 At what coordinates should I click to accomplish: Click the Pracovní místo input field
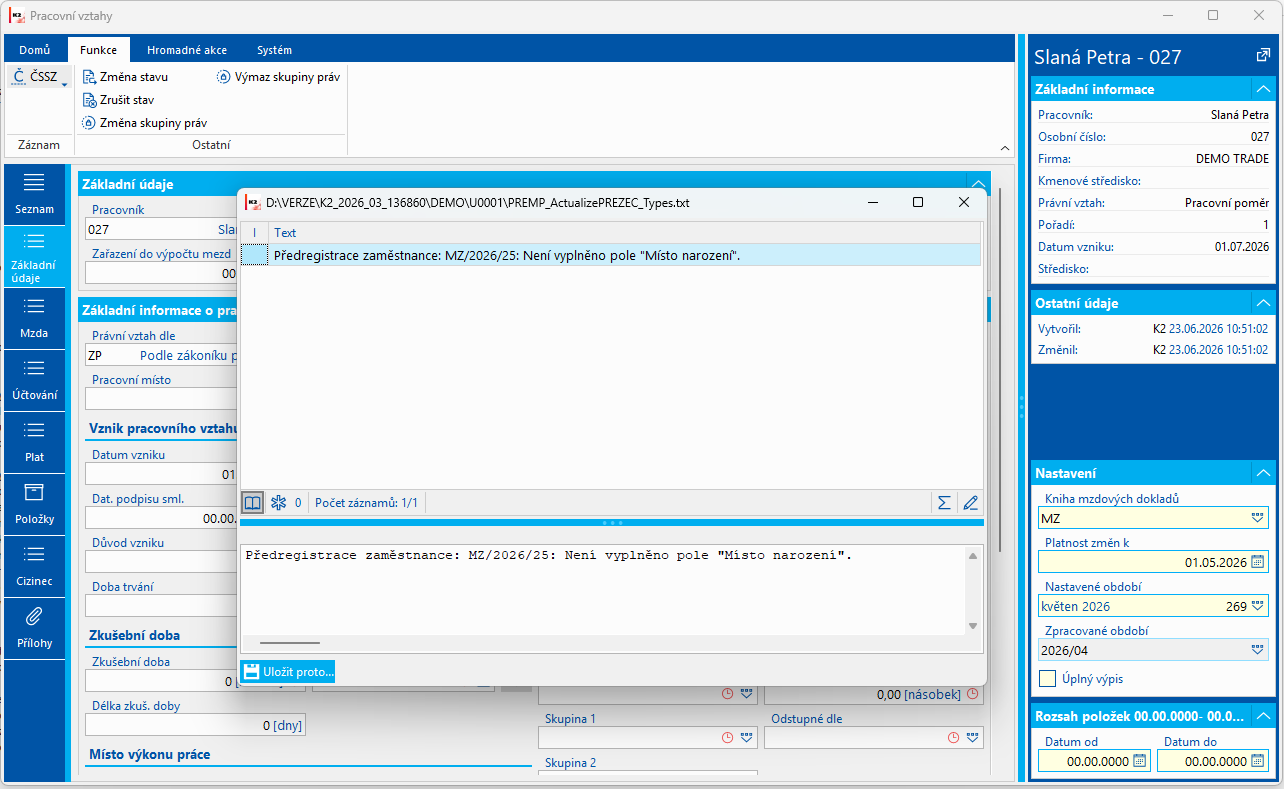[x=162, y=398]
